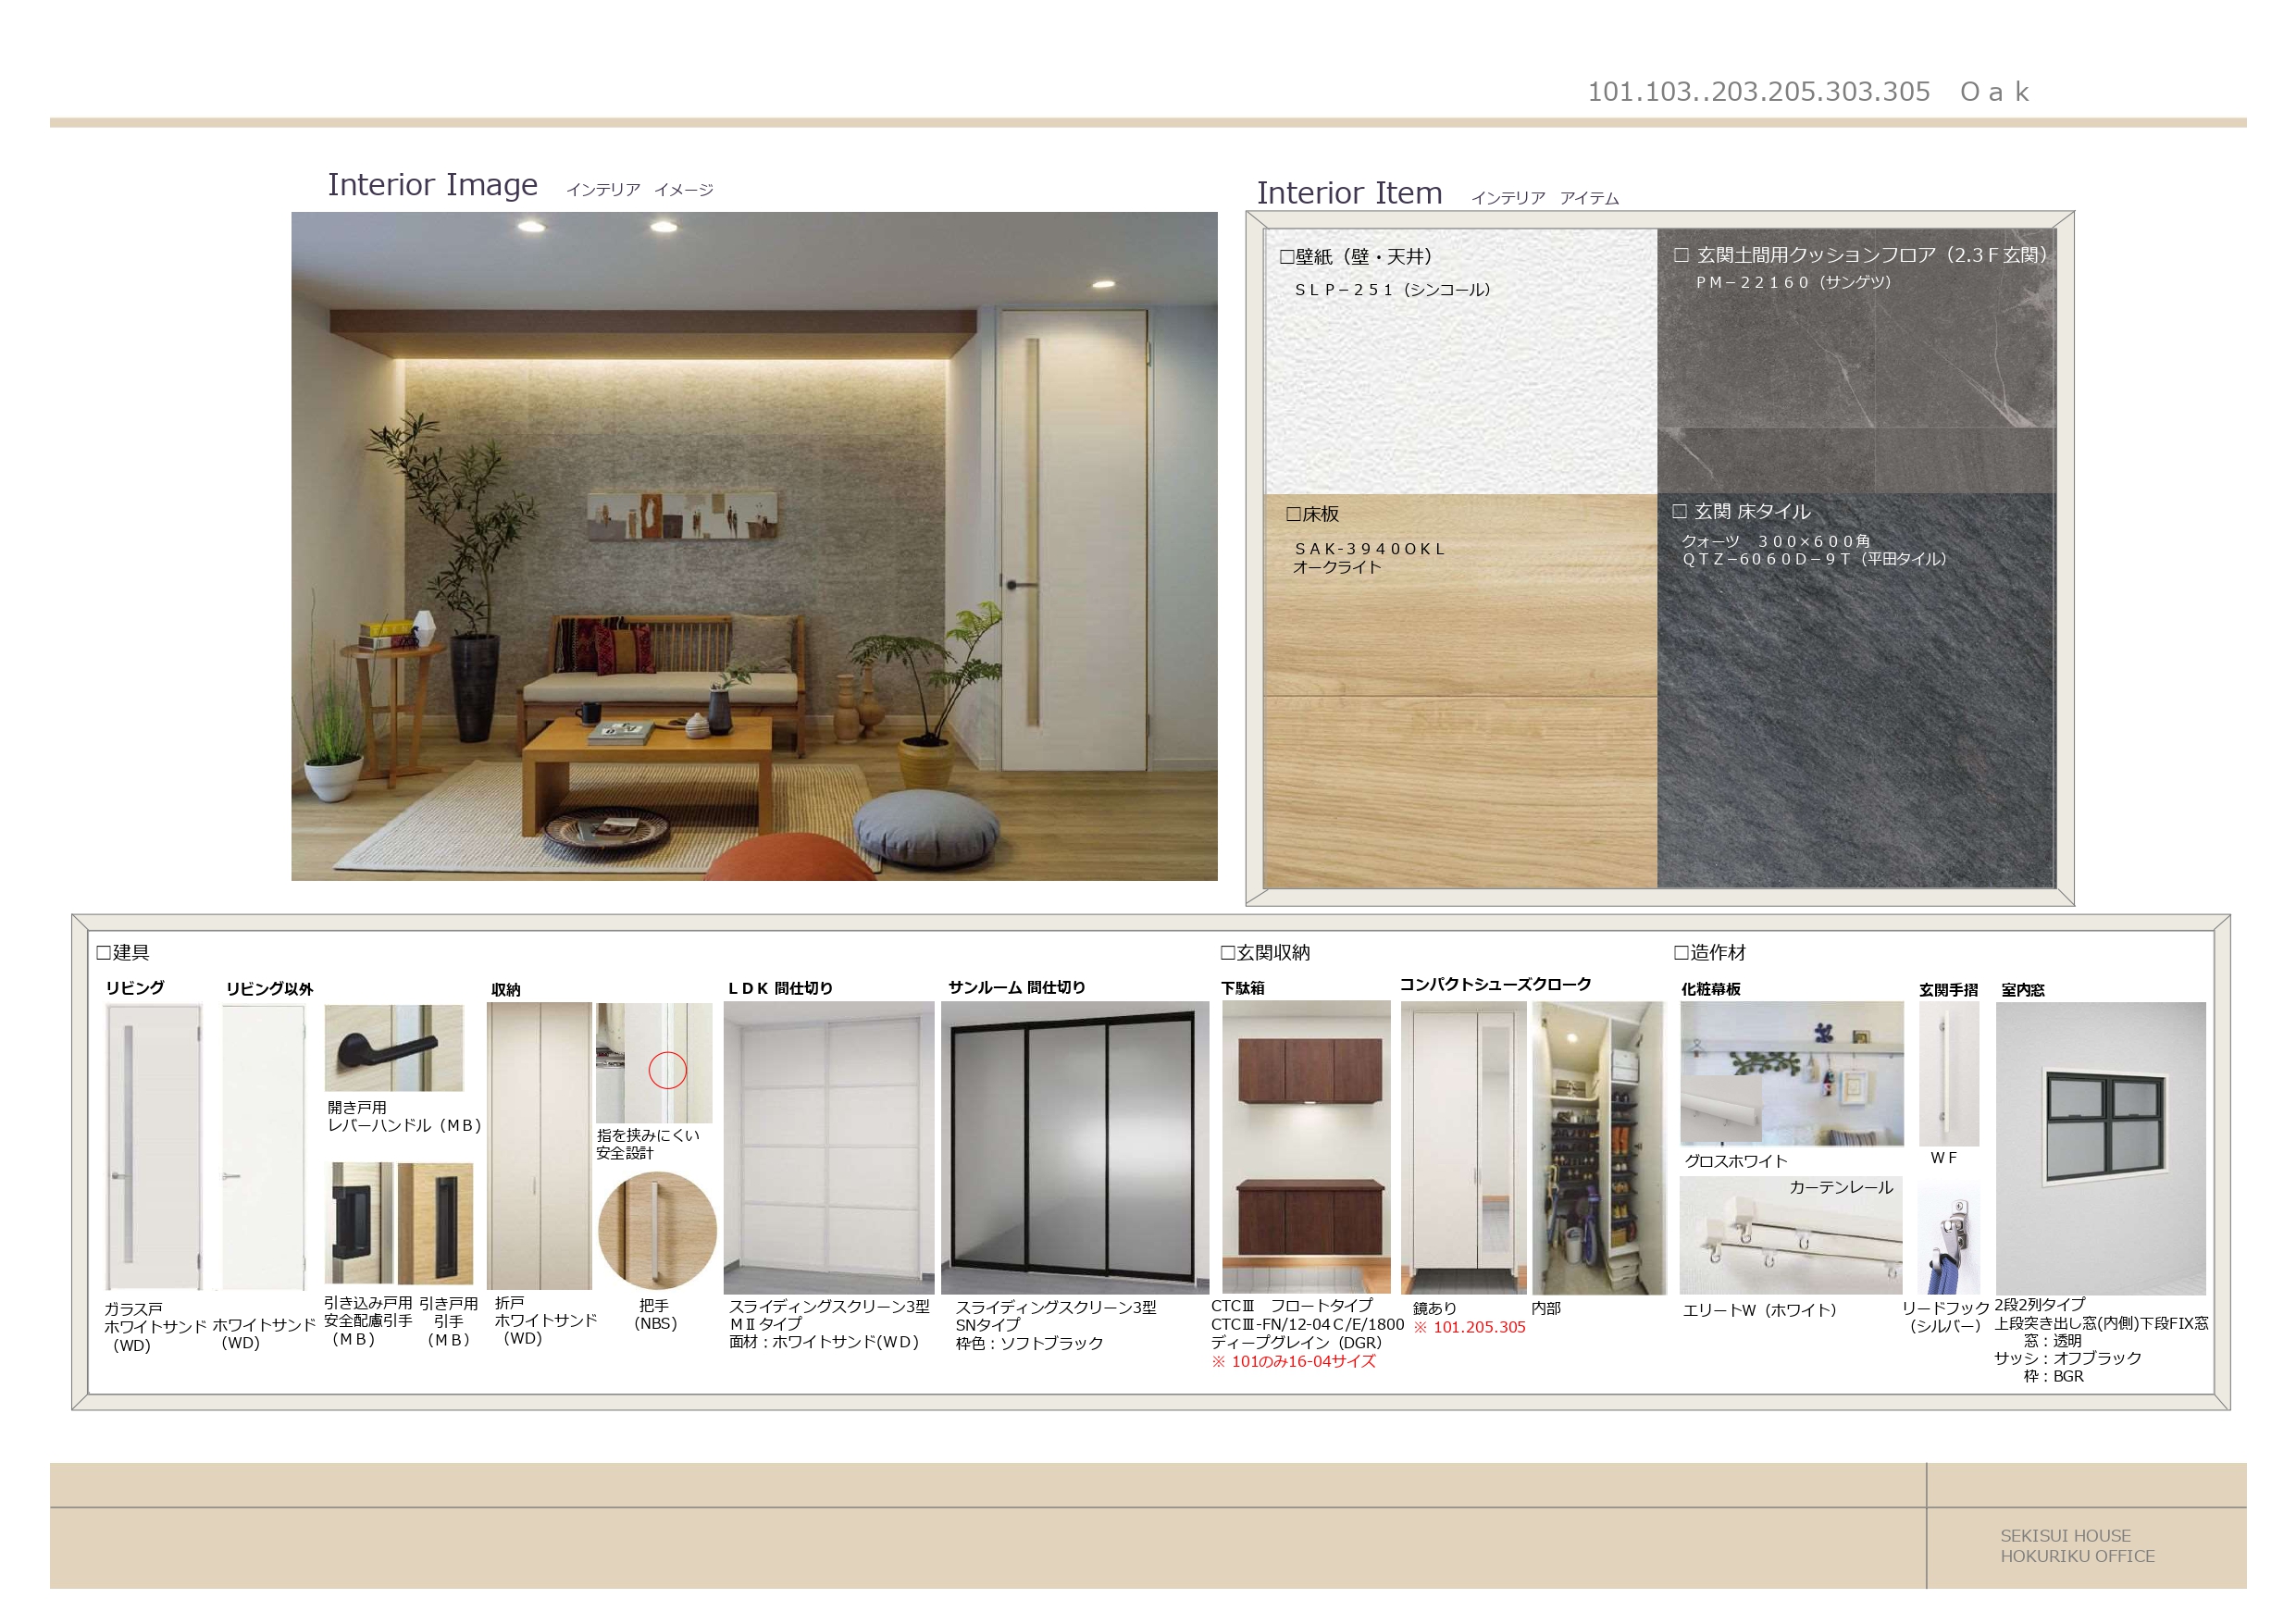Click the sunroom sliding screen black frame image
The width and height of the screenshot is (2296, 1624).
(1074, 1147)
